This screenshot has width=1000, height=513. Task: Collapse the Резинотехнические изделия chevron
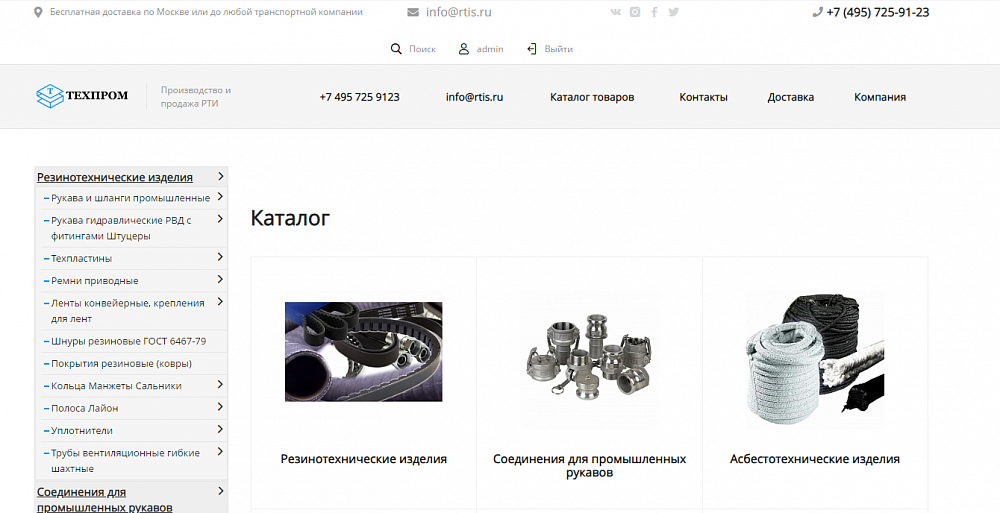coord(221,176)
